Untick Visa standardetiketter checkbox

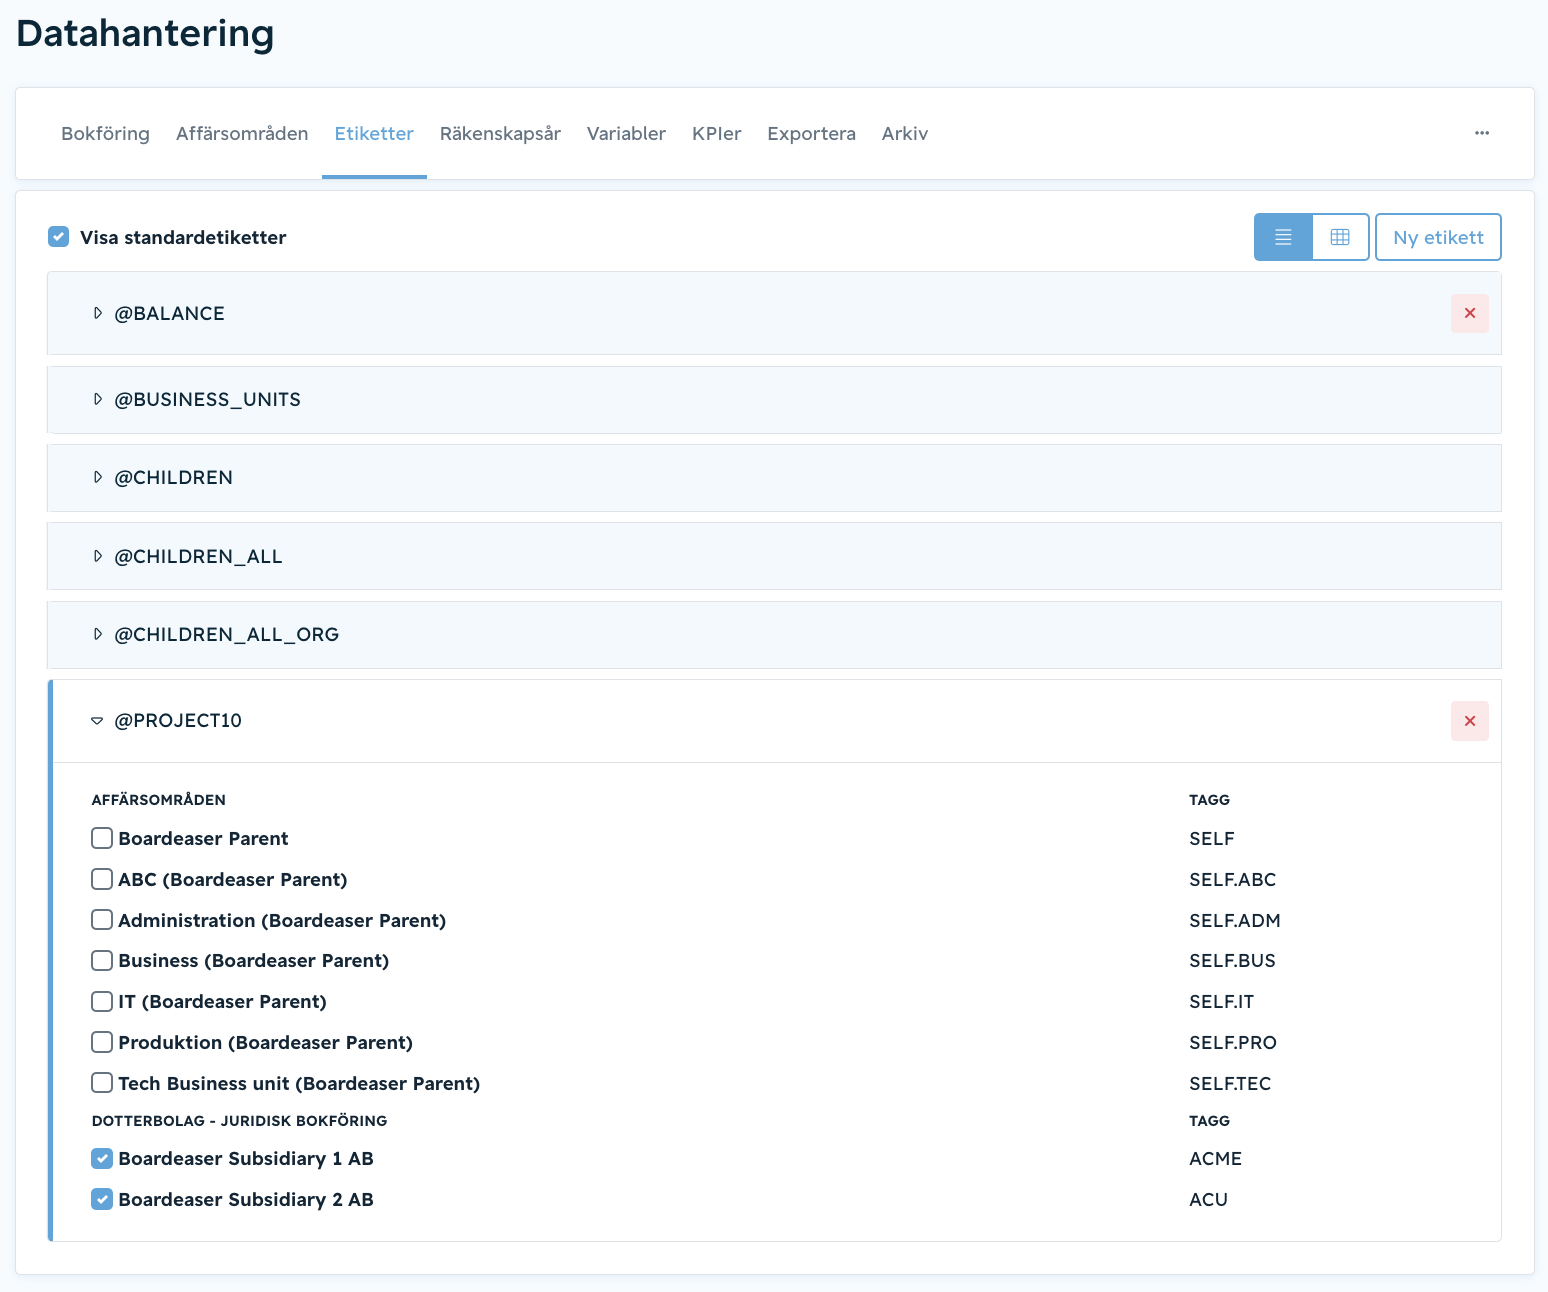[x=59, y=237]
